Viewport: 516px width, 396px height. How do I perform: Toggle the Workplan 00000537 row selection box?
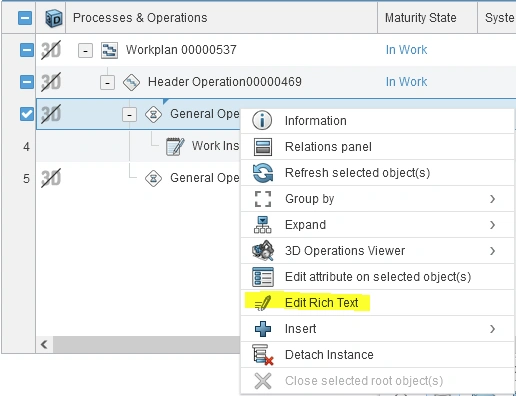coord(27,50)
